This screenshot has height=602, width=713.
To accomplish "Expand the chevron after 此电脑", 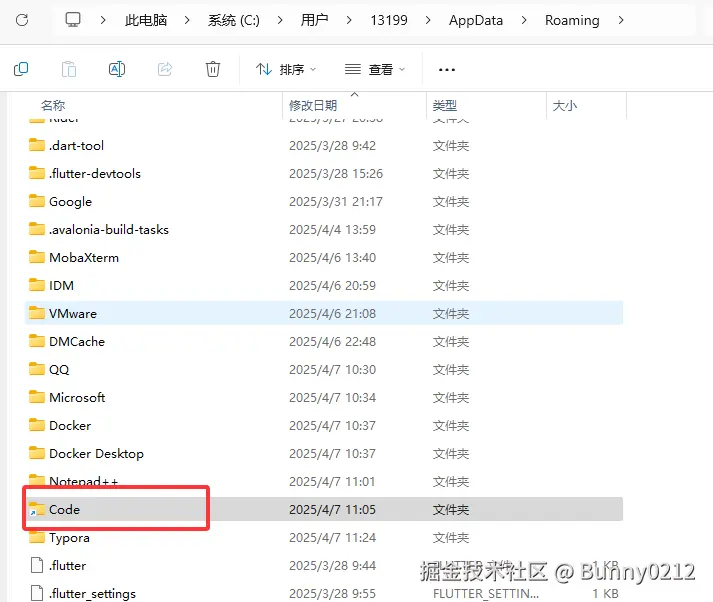I will (x=187, y=20).
